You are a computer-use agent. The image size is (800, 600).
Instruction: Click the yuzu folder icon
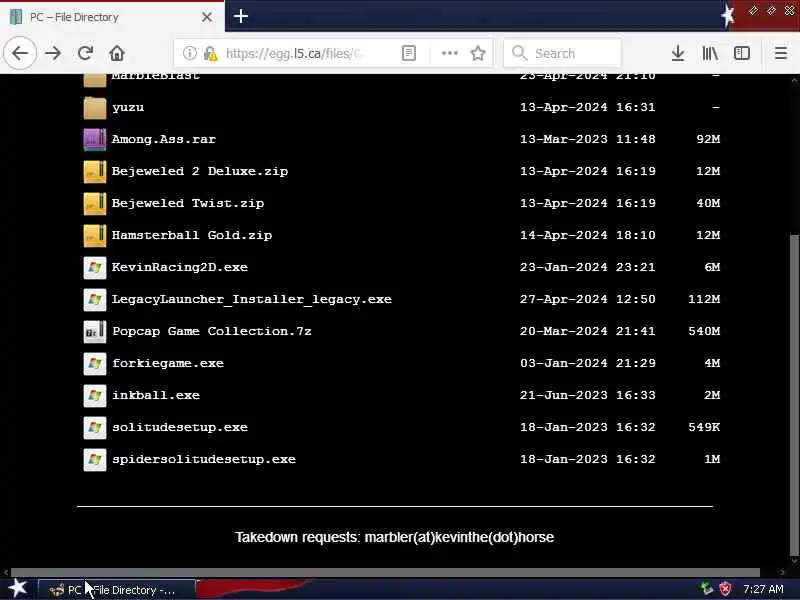click(x=95, y=108)
